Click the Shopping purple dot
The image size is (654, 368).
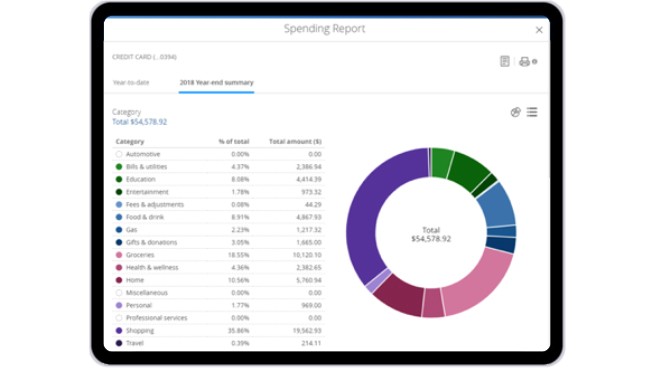[x=119, y=330]
